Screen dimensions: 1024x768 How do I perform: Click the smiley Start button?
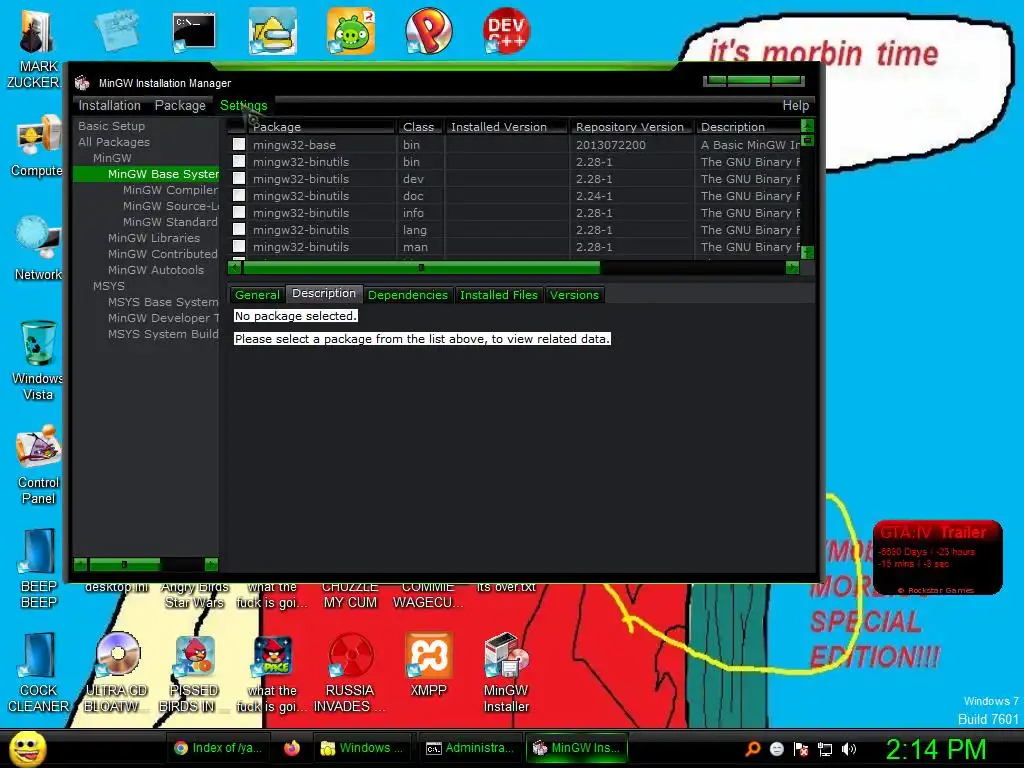pos(27,749)
